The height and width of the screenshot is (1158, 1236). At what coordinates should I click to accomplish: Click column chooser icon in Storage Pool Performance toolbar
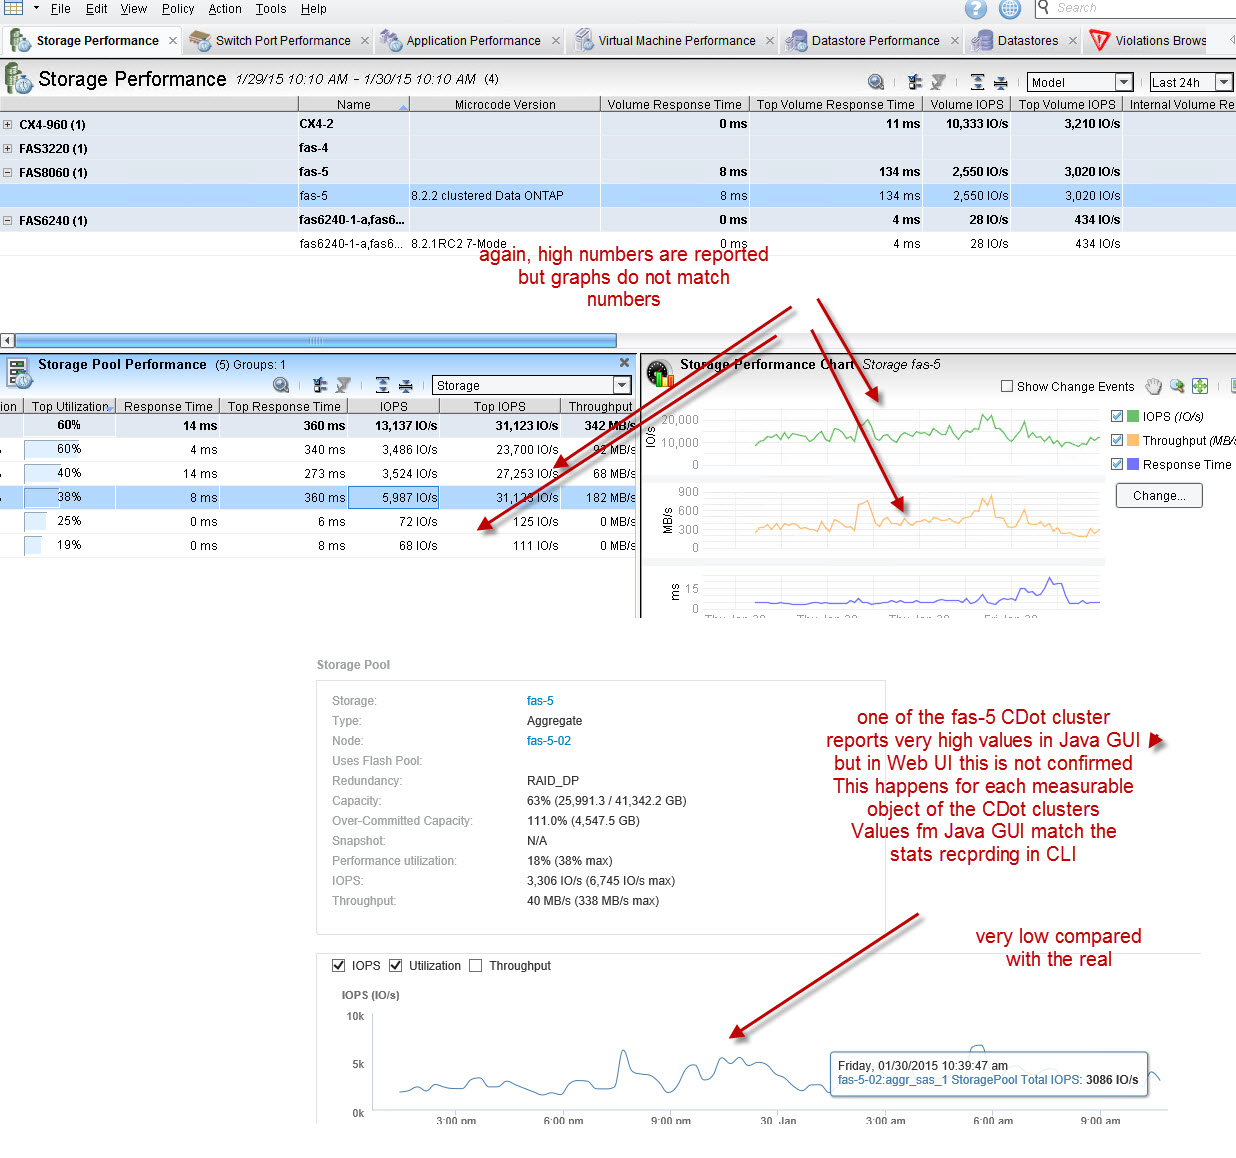pyautogui.click(x=319, y=385)
